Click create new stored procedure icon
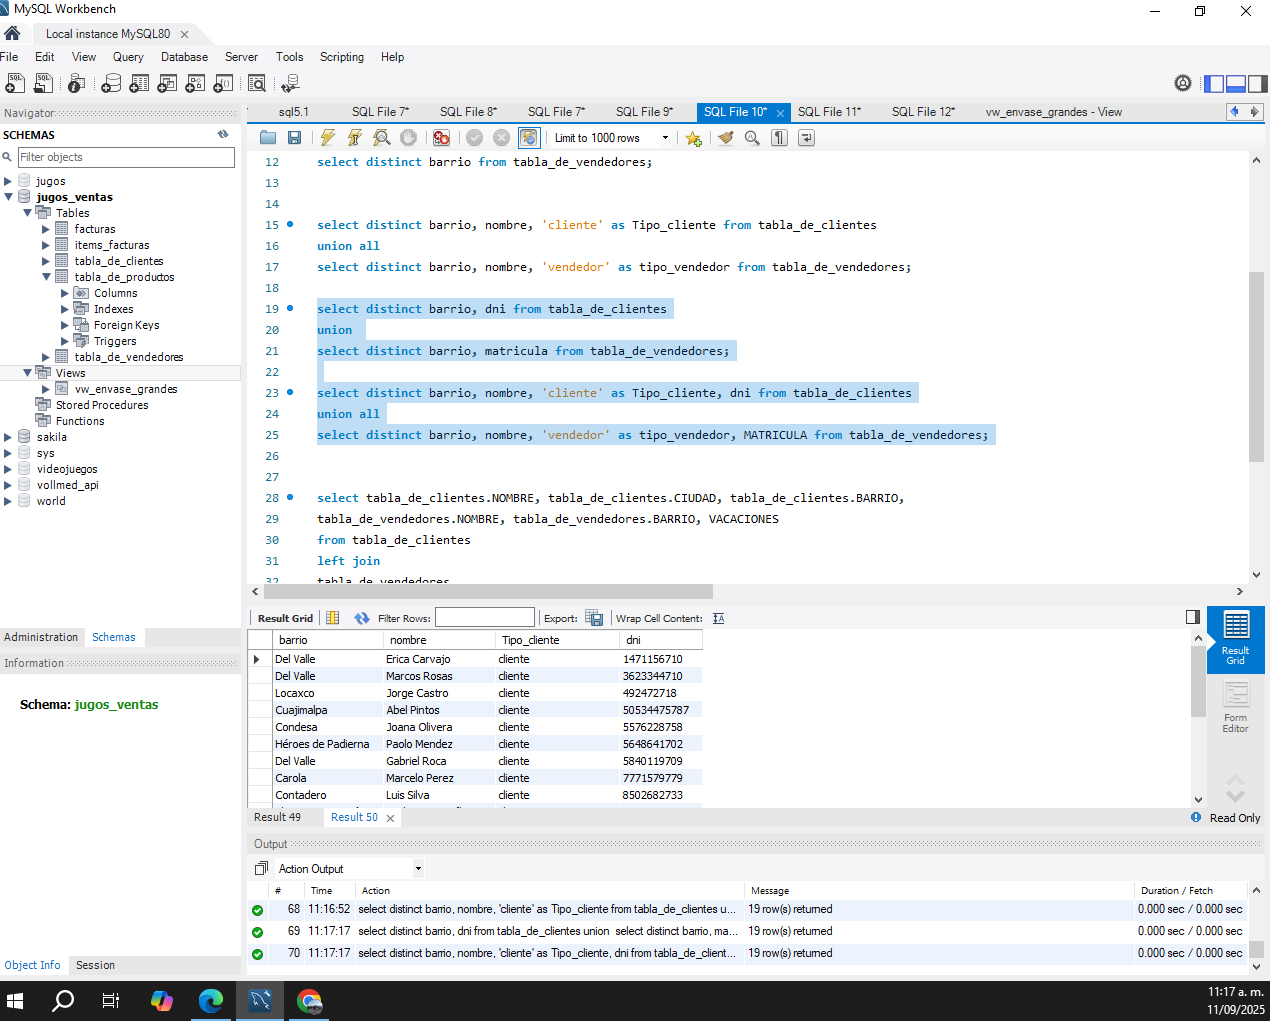 tap(196, 83)
